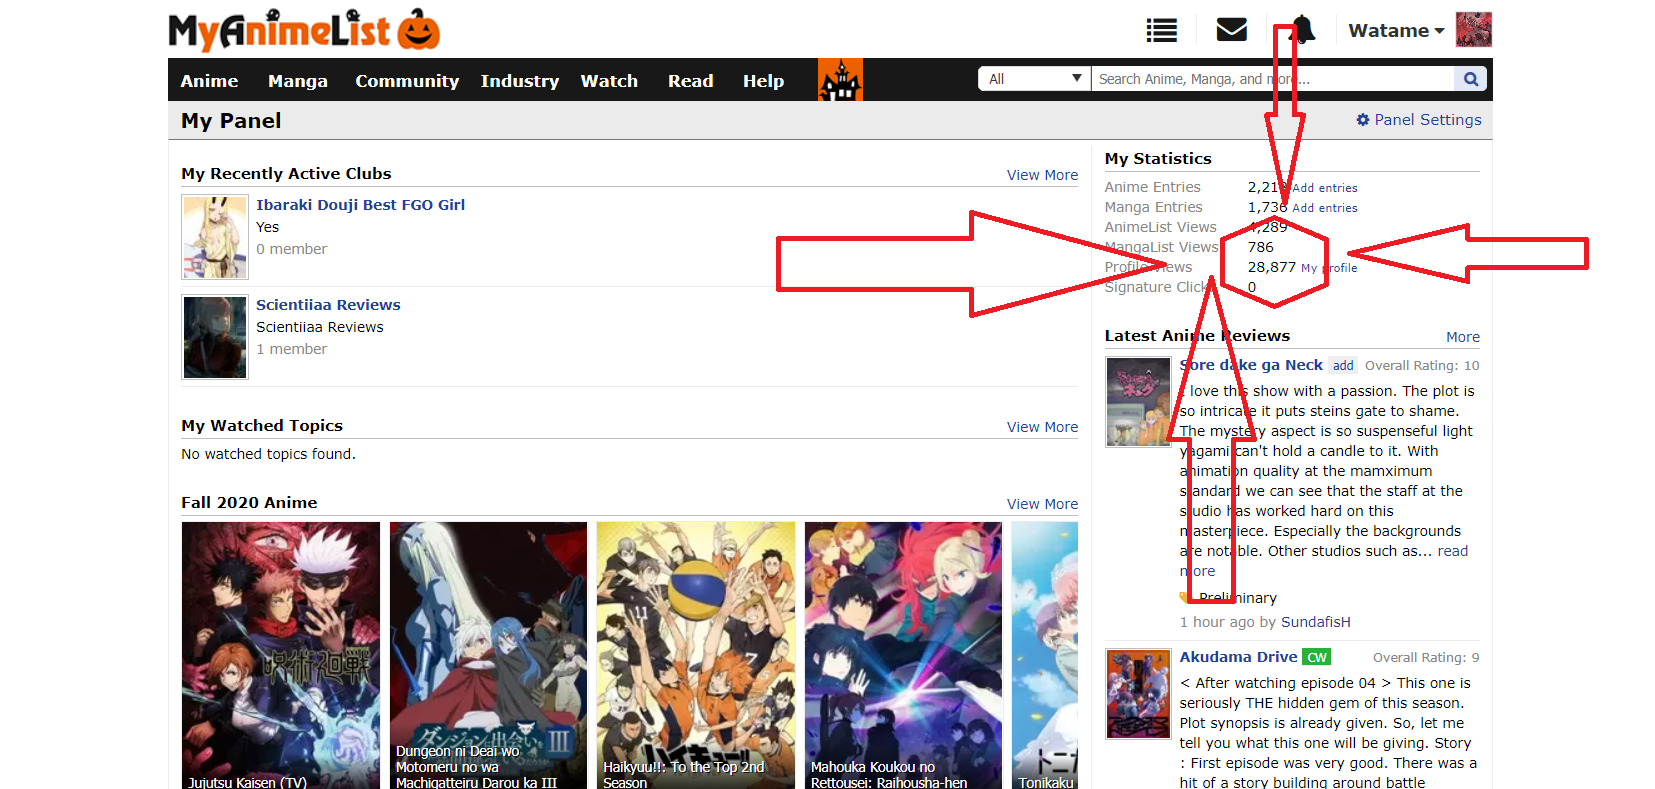Add entries for Anime Entries
The image size is (1655, 789).
[1324, 188]
